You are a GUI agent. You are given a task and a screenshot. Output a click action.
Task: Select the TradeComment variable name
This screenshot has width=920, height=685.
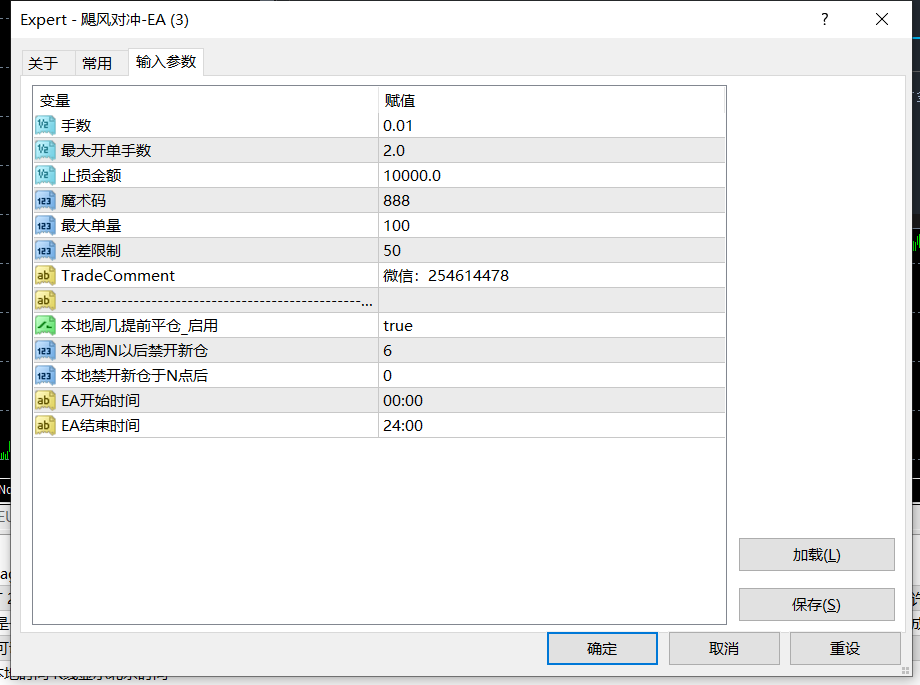[x=118, y=276]
